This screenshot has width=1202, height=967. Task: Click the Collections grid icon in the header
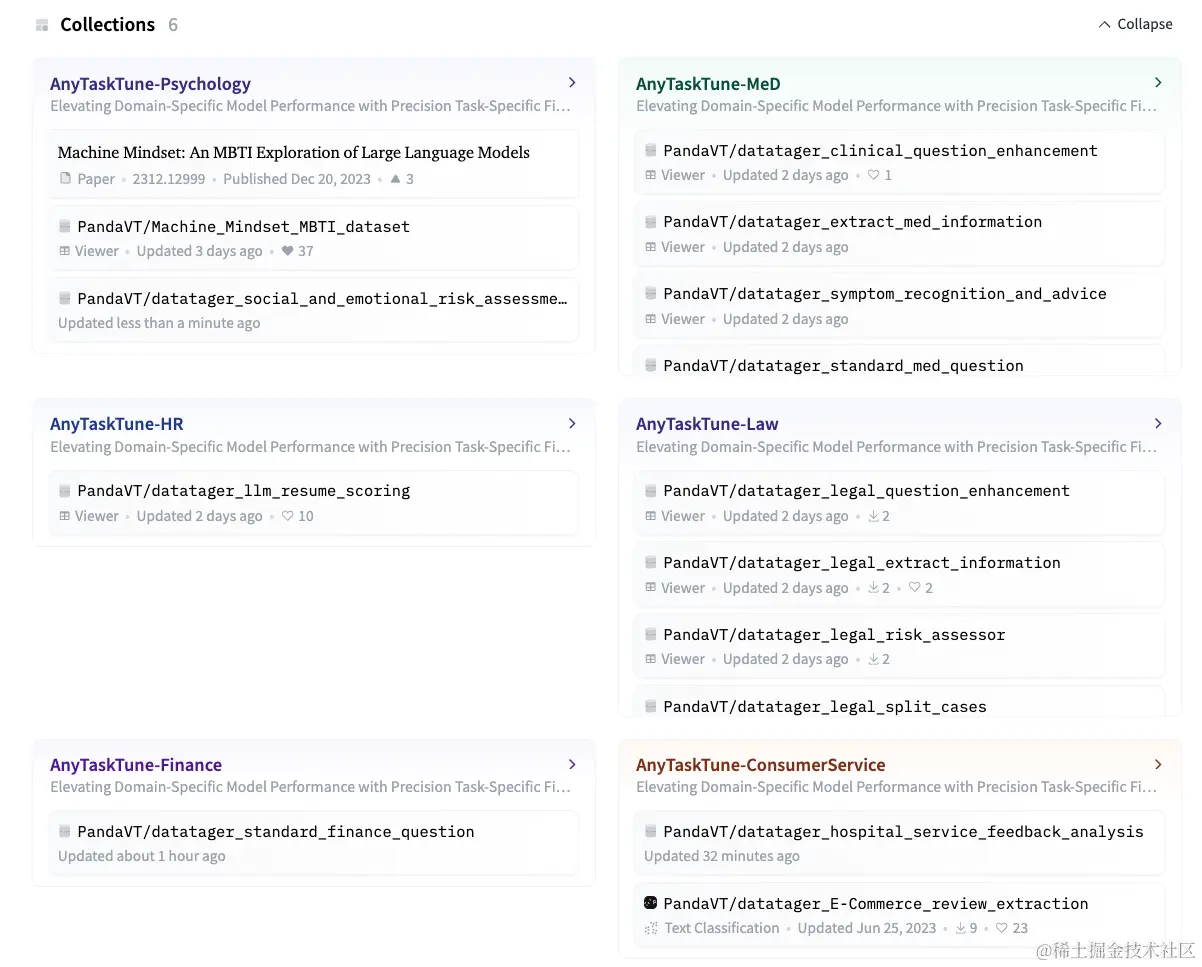click(42, 25)
